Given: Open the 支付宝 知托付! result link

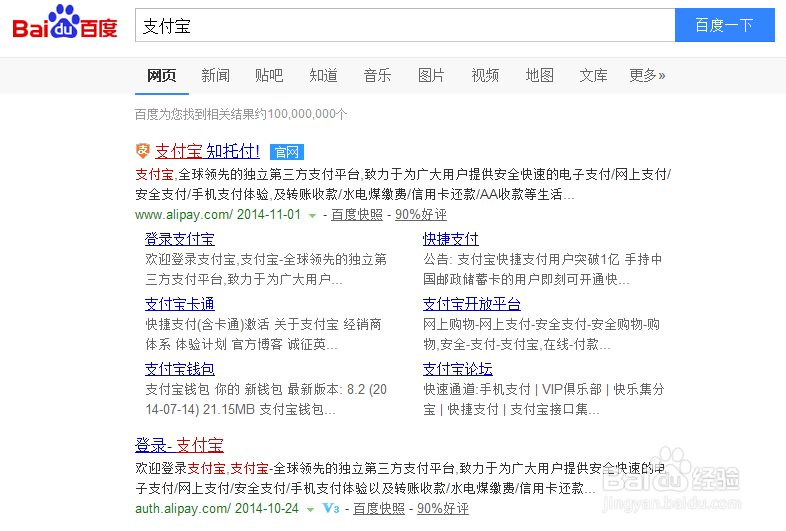Looking at the screenshot, I should [208, 151].
